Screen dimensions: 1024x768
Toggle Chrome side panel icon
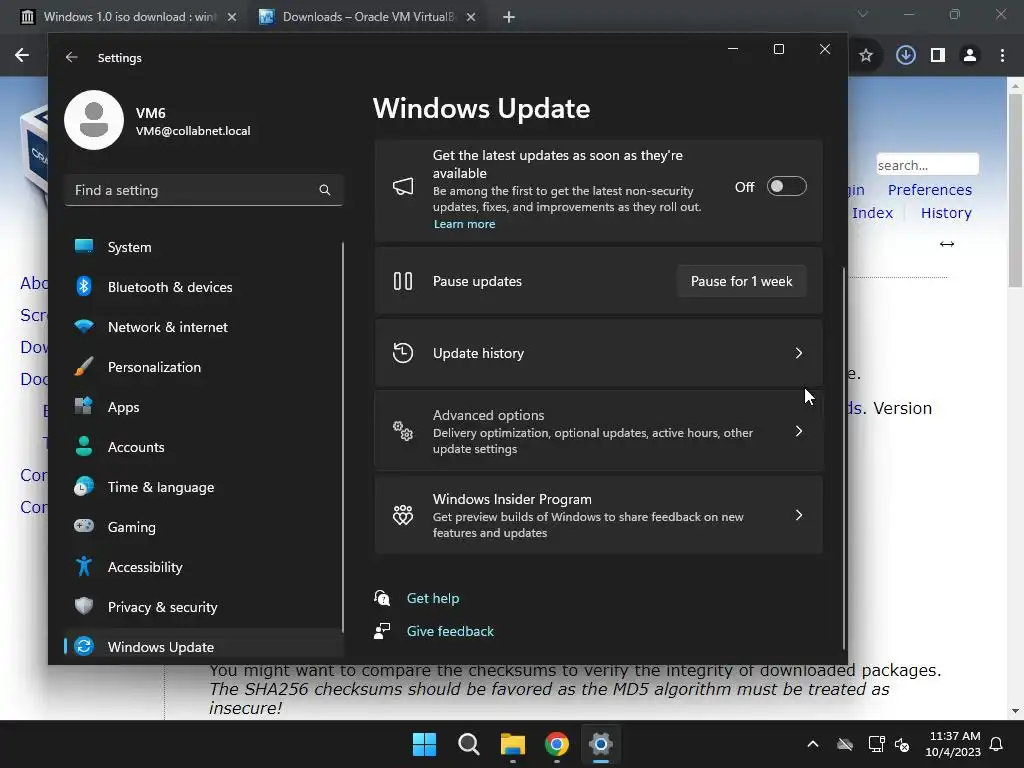pos(938,56)
